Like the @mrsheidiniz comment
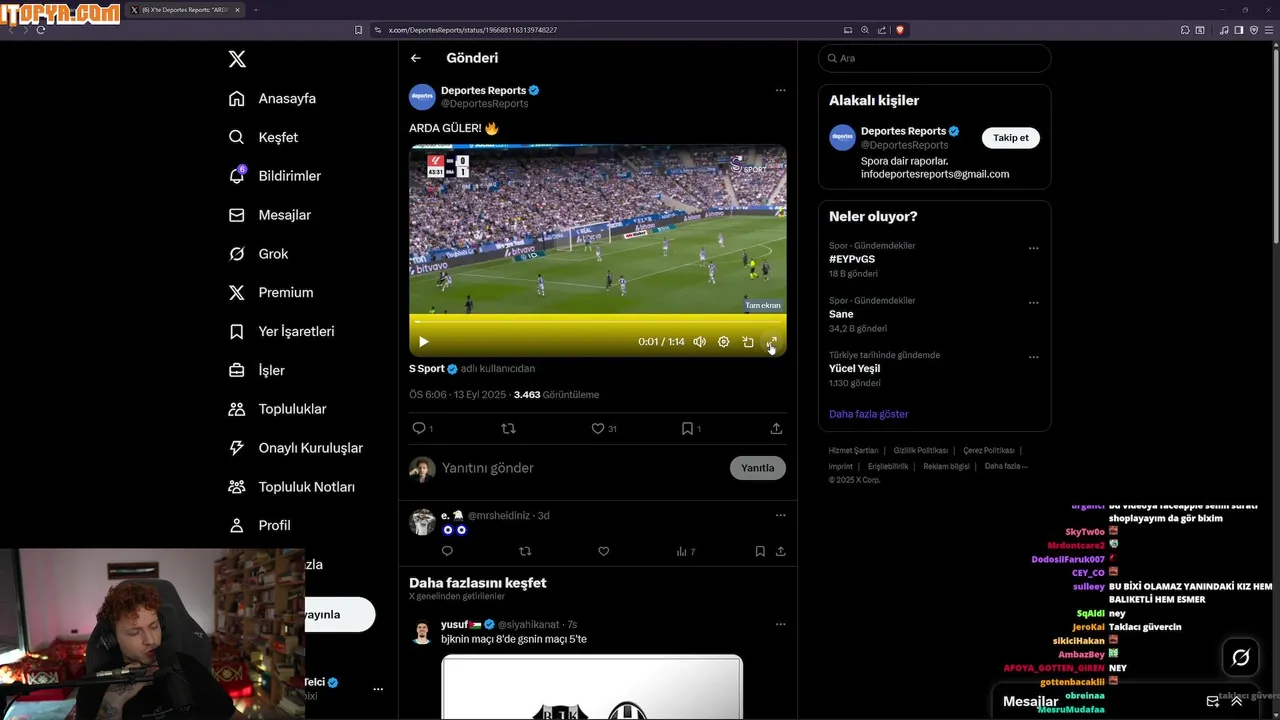This screenshot has height=720, width=1280. click(603, 551)
